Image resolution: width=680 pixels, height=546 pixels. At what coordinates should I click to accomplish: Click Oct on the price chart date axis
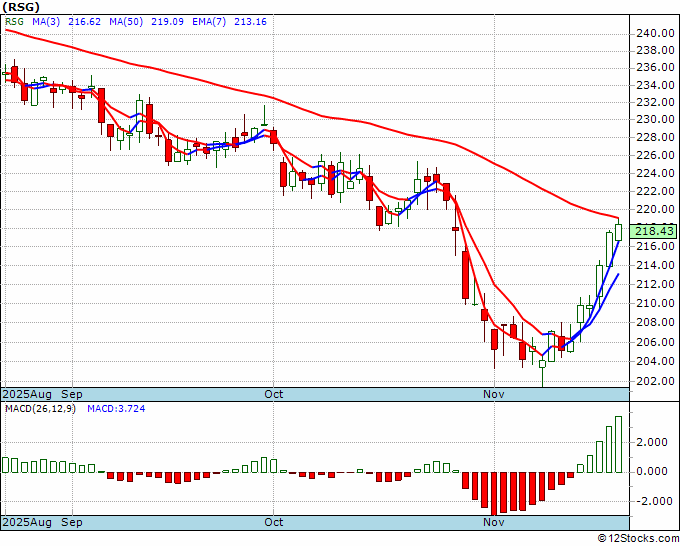(274, 394)
